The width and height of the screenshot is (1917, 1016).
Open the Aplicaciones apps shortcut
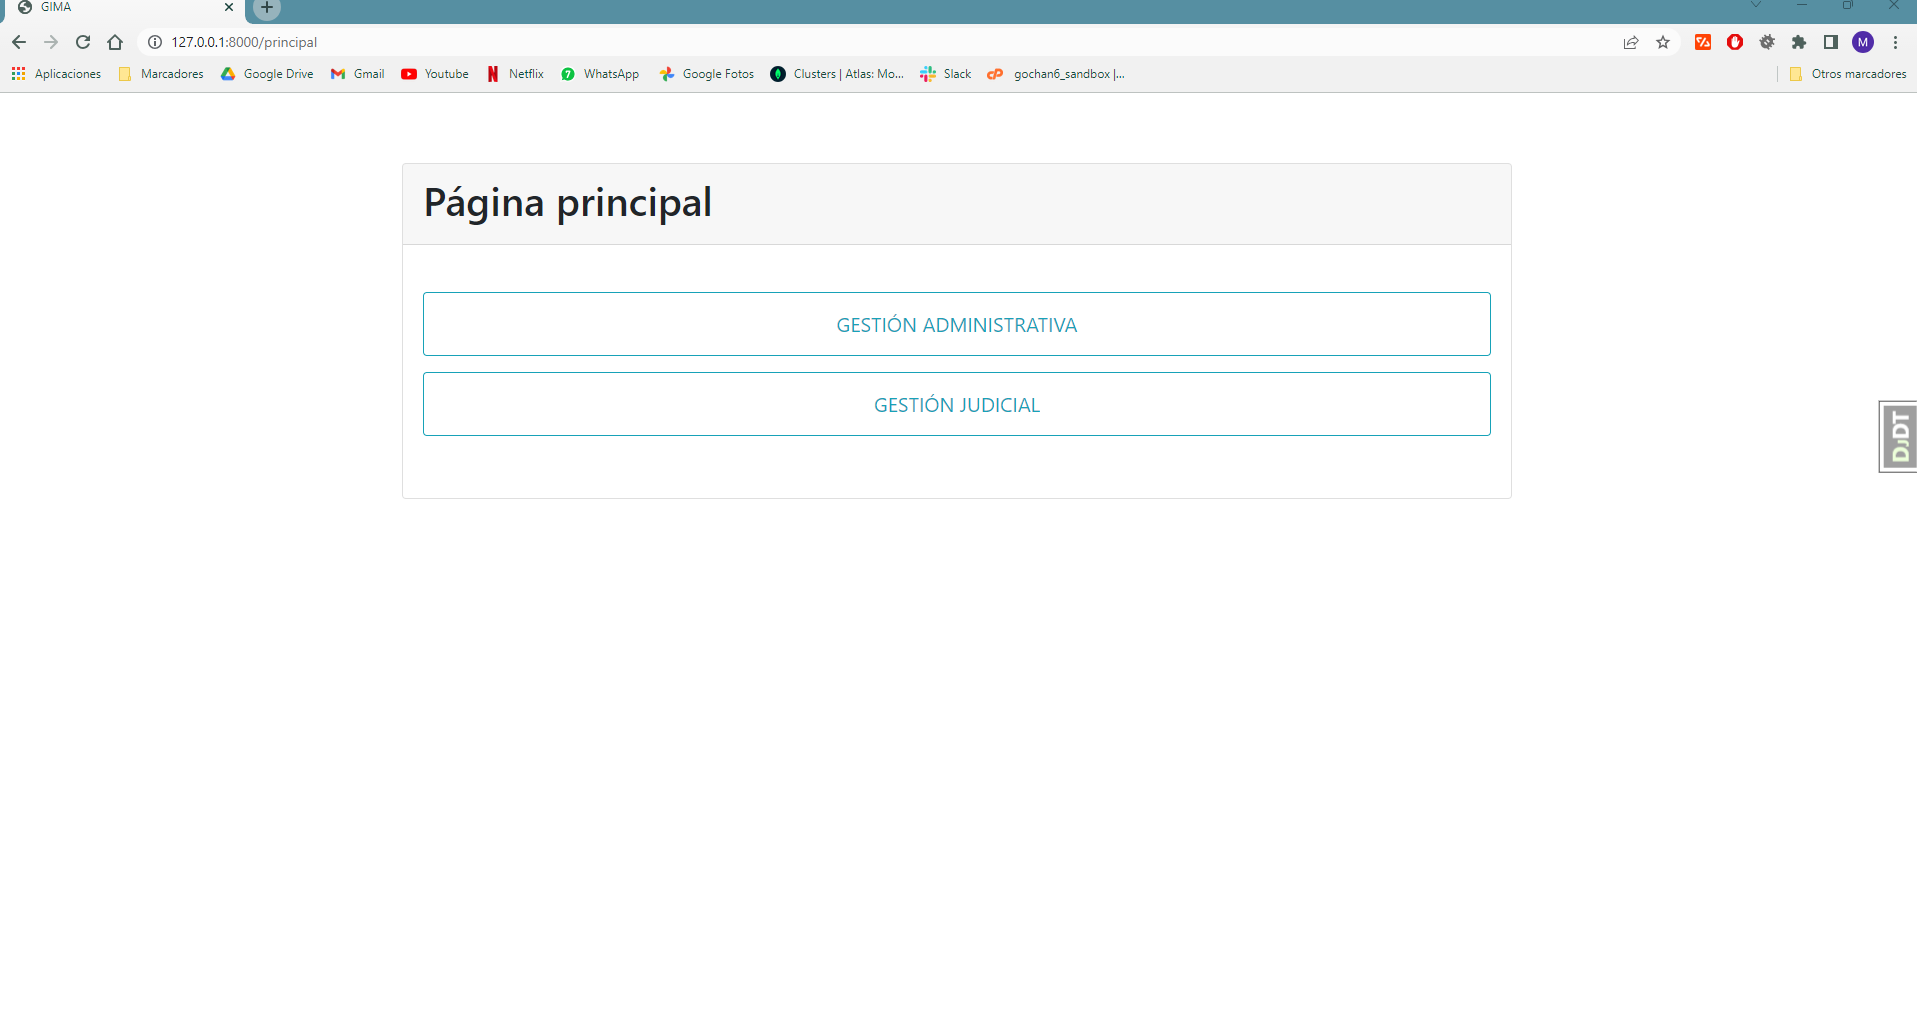(57, 74)
